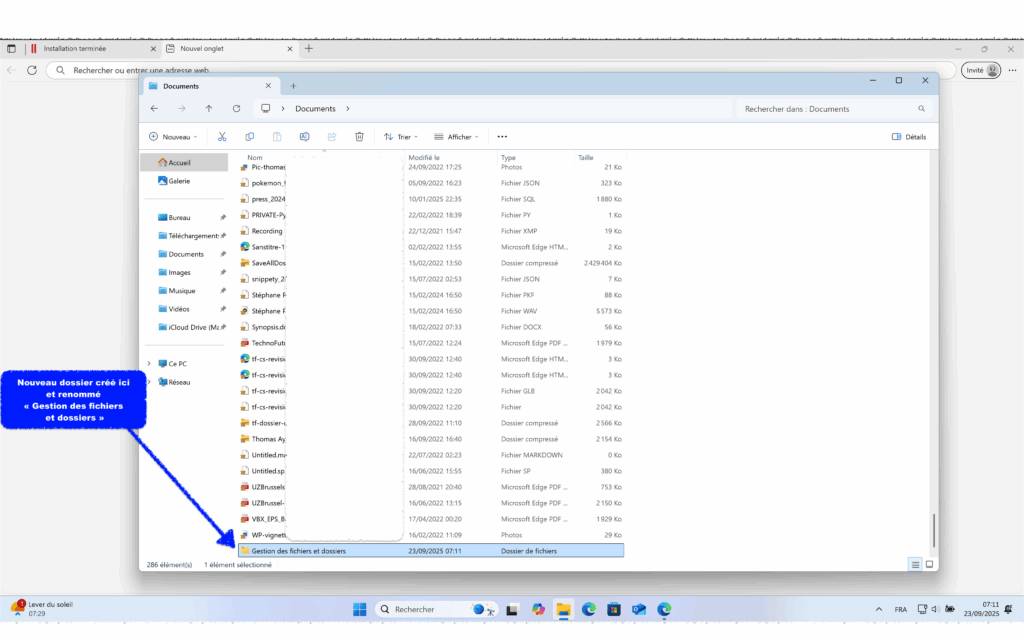
Task: Delete selection with the trash icon
Action: tap(359, 137)
